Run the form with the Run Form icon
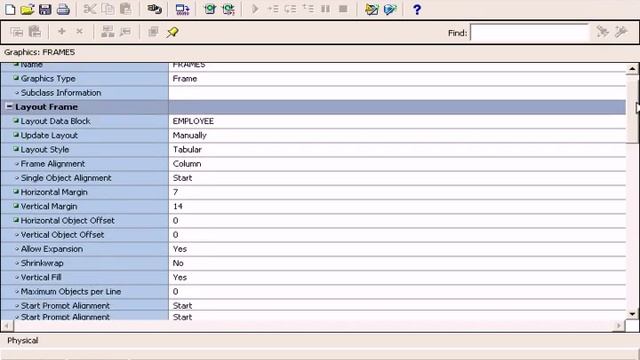Viewport: 640px width, 360px height. tap(210, 9)
